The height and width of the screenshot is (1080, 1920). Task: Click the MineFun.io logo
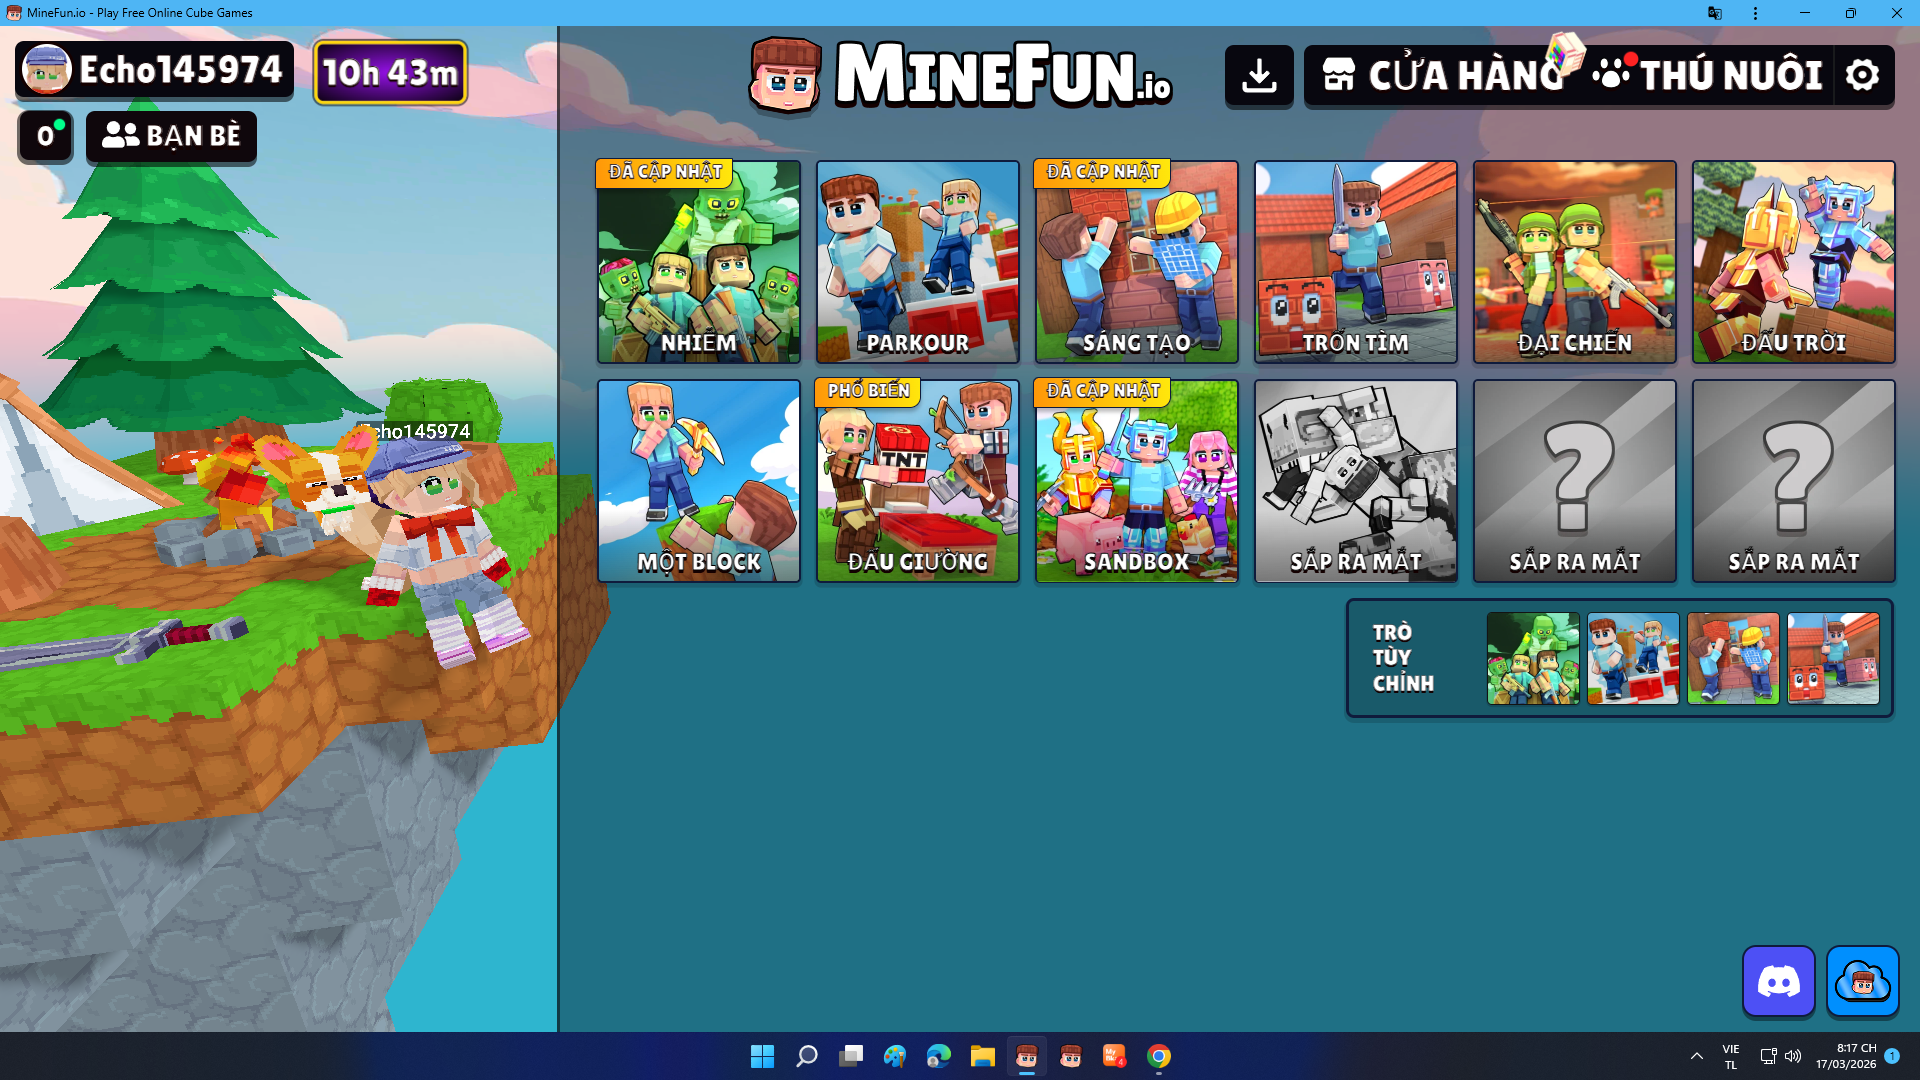[x=961, y=74]
